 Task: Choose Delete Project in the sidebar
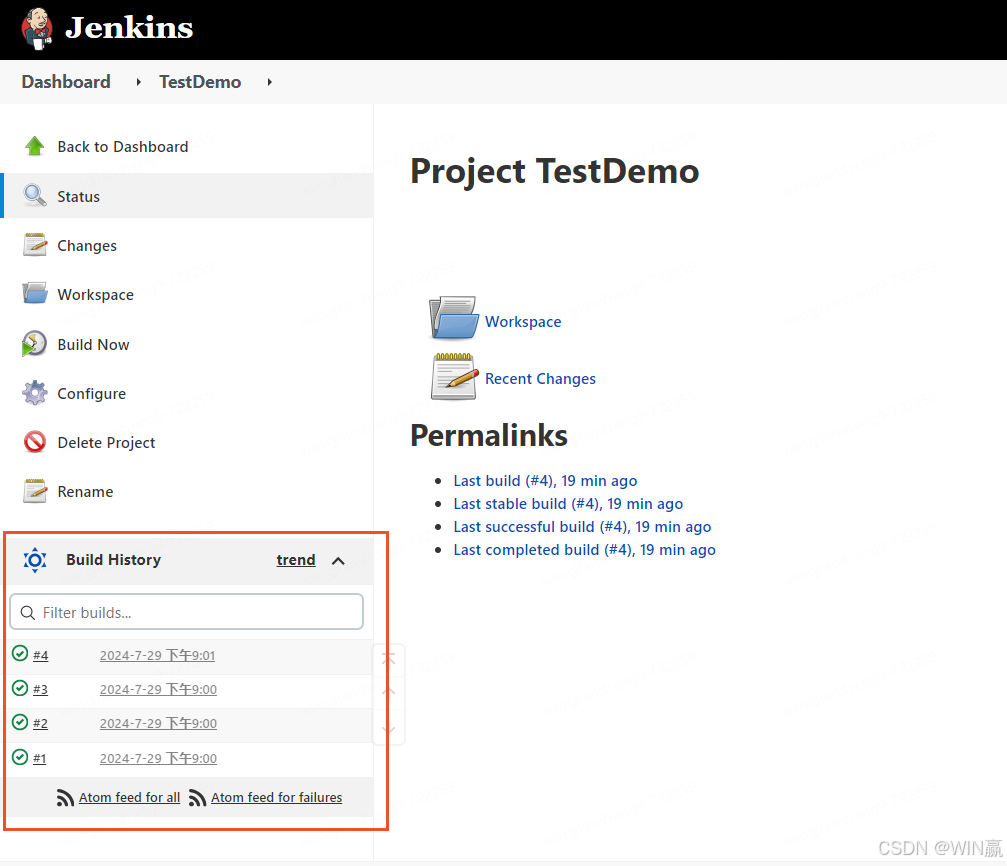coord(106,443)
